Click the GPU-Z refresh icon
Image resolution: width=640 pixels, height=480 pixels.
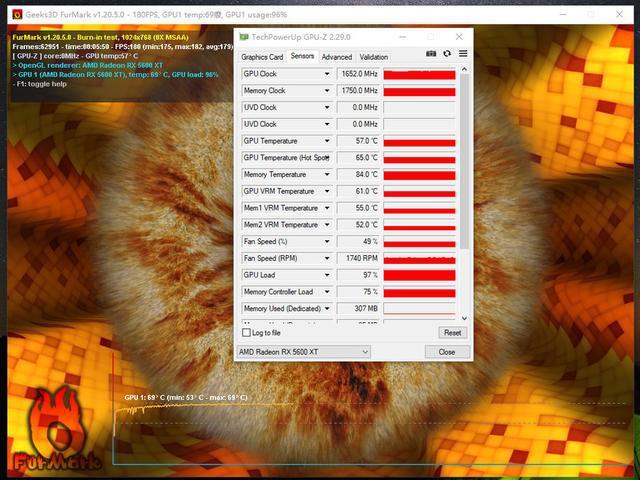[x=447, y=53]
